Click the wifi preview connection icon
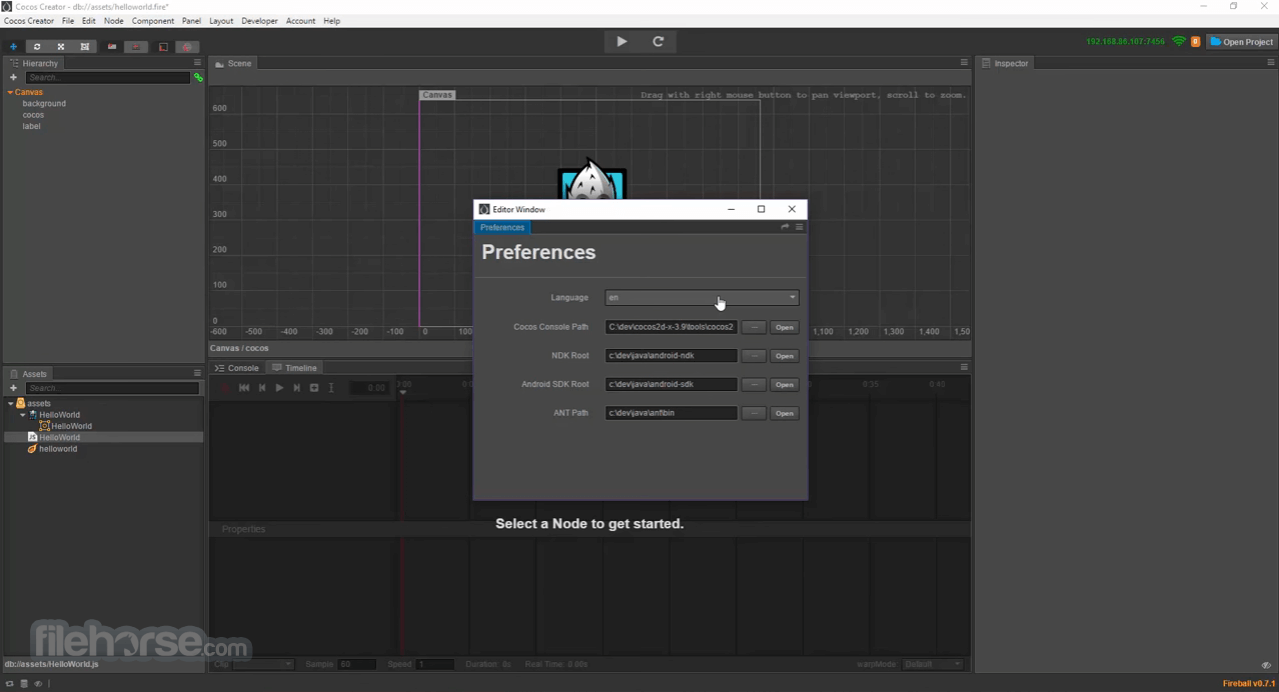 click(x=1179, y=42)
